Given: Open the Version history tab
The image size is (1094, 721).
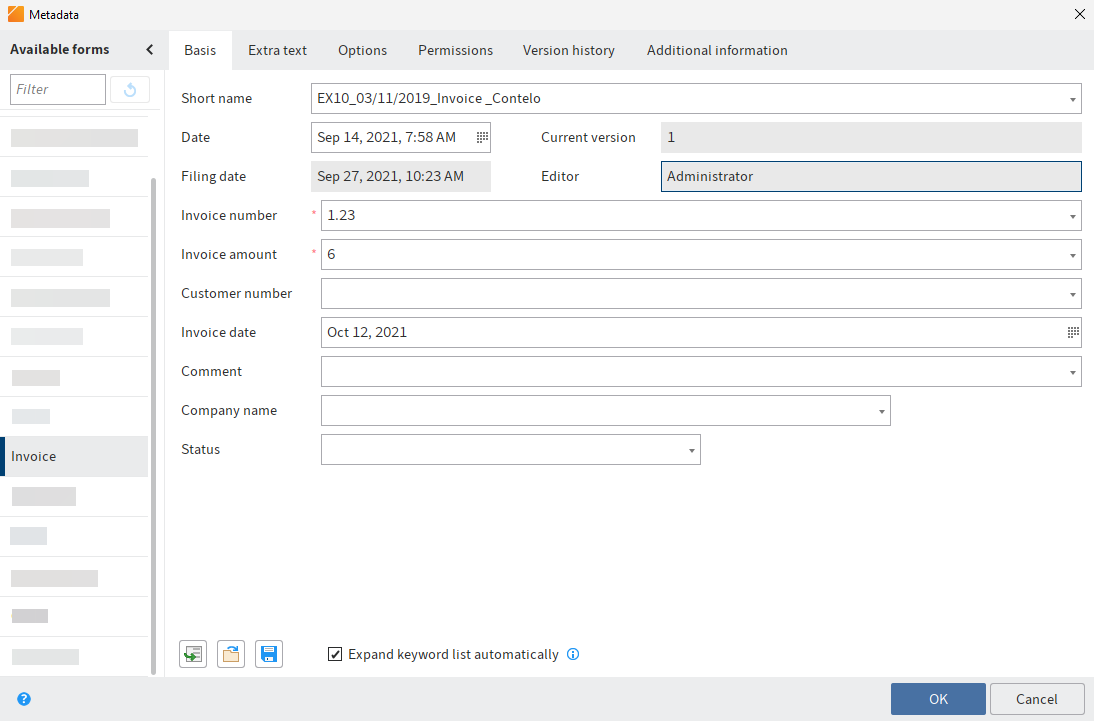Looking at the screenshot, I should click(568, 50).
